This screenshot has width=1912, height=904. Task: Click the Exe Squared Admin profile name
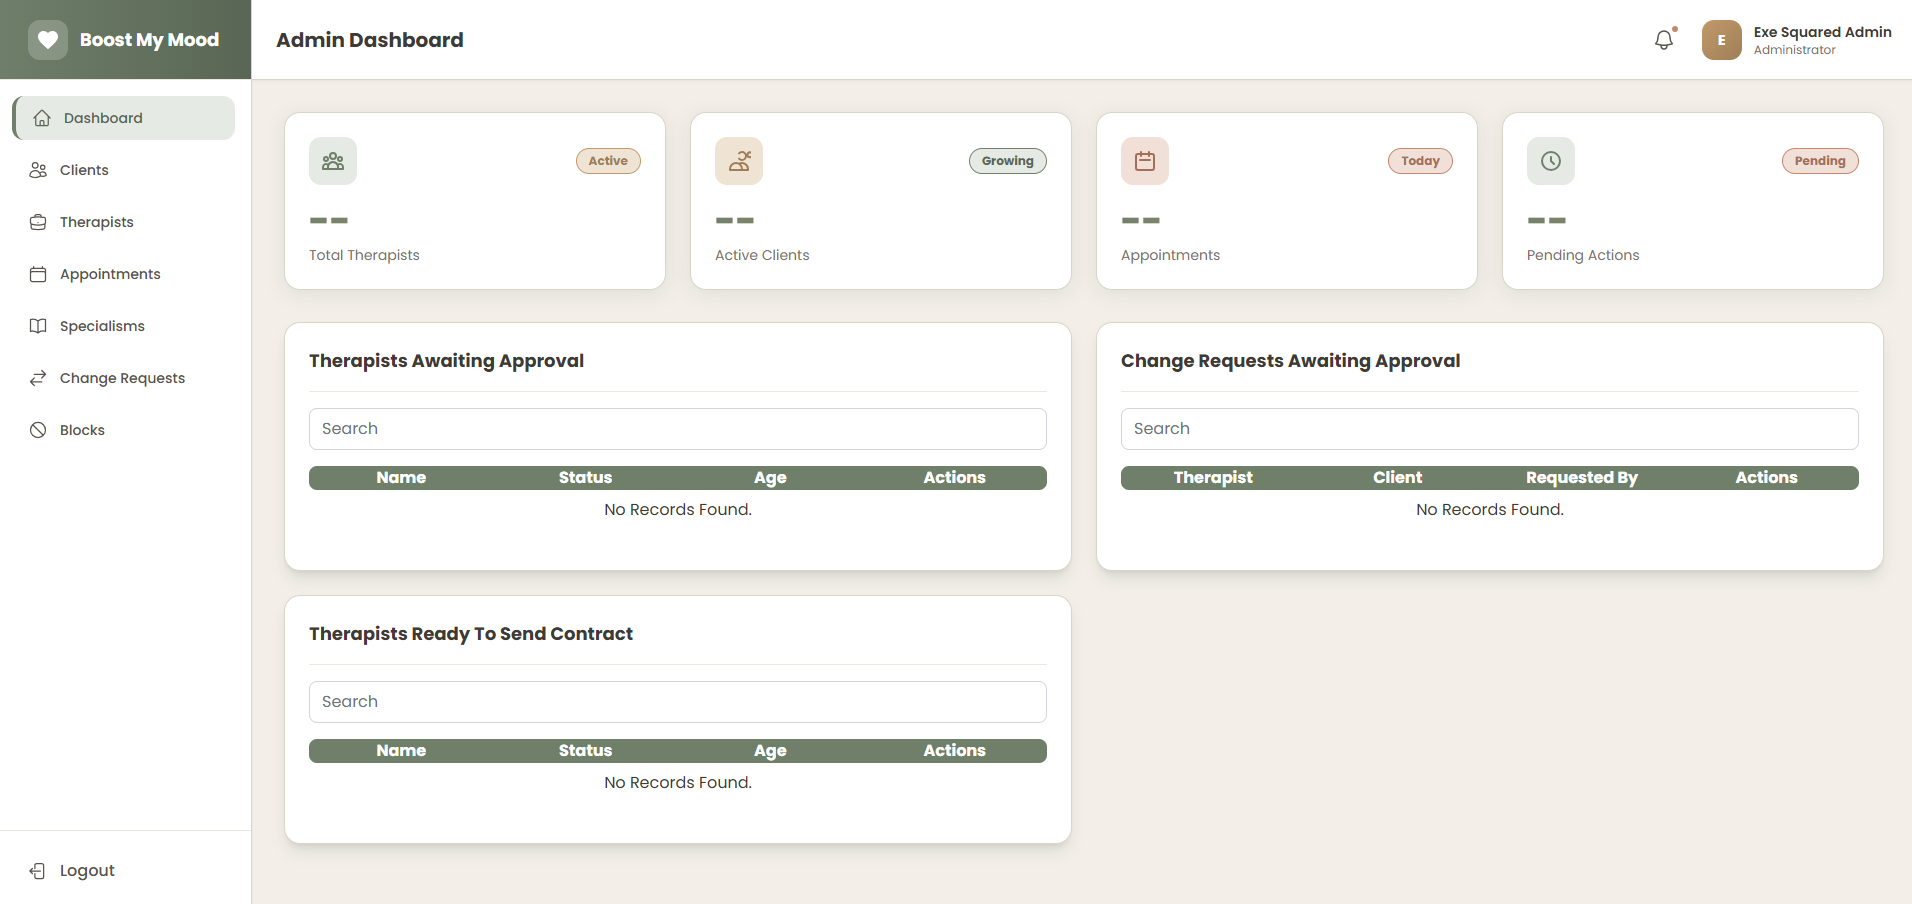[1822, 32]
